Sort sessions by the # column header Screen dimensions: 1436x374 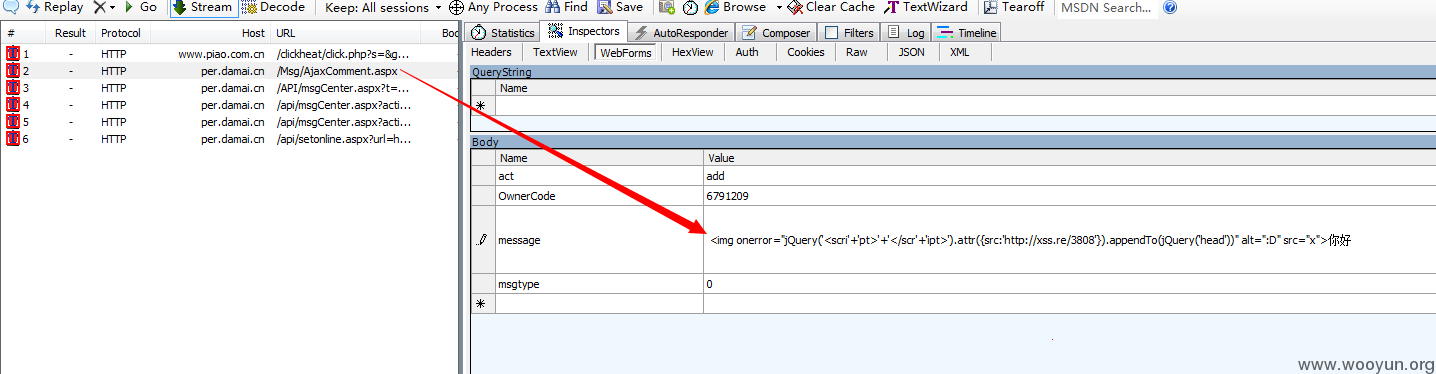(x=22, y=33)
